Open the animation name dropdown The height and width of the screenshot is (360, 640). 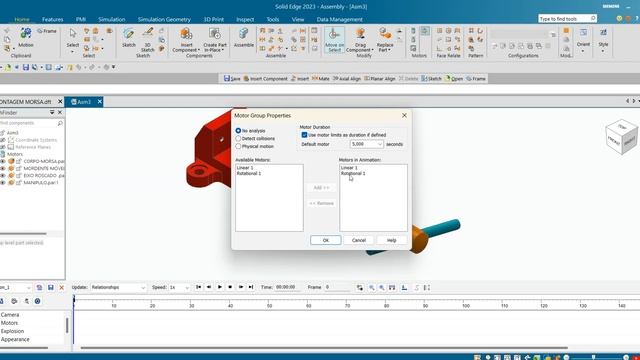29,287
